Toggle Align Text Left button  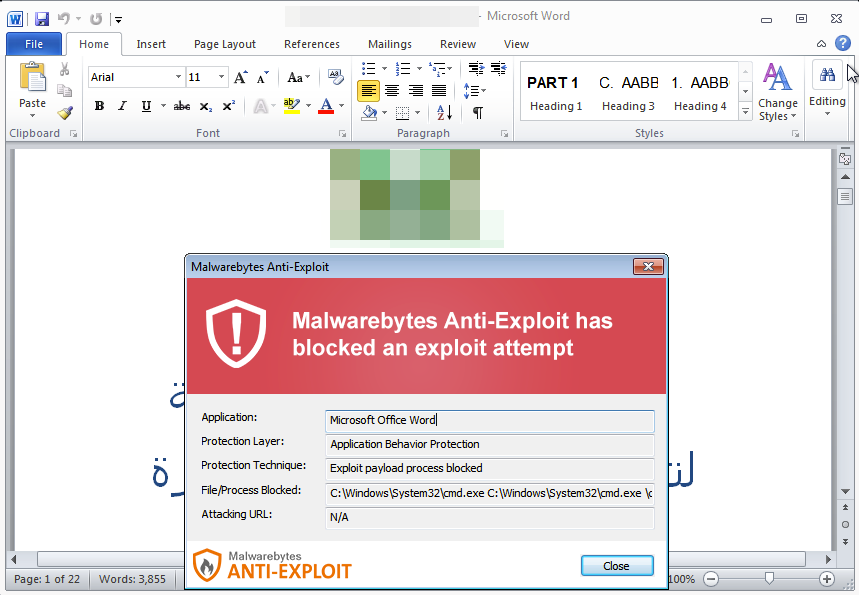pos(369,90)
